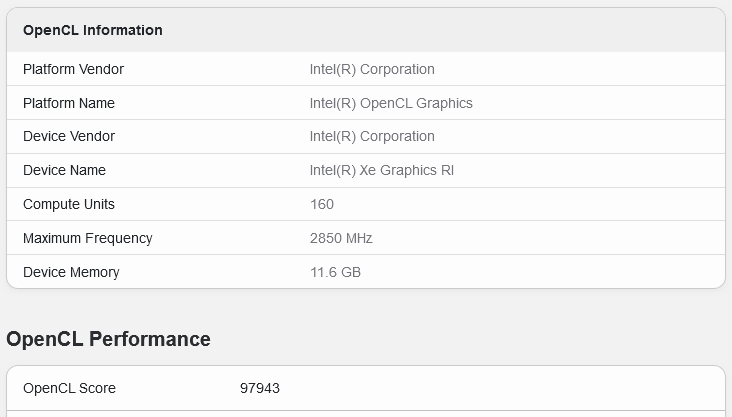The height and width of the screenshot is (417, 732).
Task: Click the Device Memory row label
Action: (x=71, y=272)
